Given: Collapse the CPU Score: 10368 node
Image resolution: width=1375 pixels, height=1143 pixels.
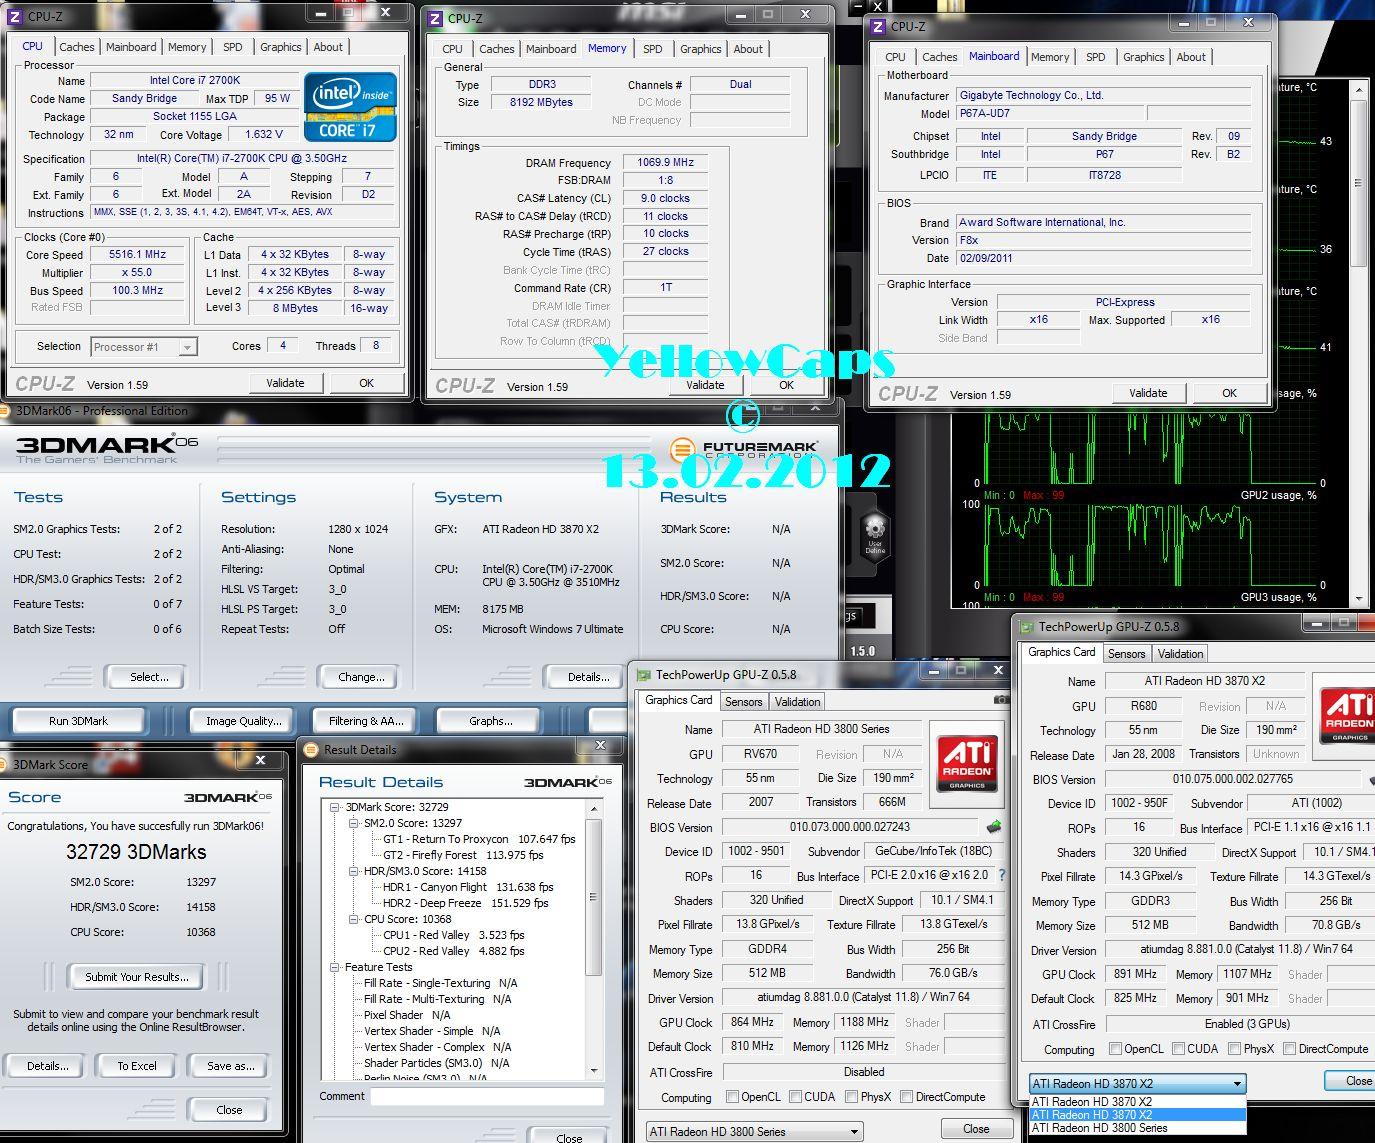Looking at the screenshot, I should pos(354,919).
